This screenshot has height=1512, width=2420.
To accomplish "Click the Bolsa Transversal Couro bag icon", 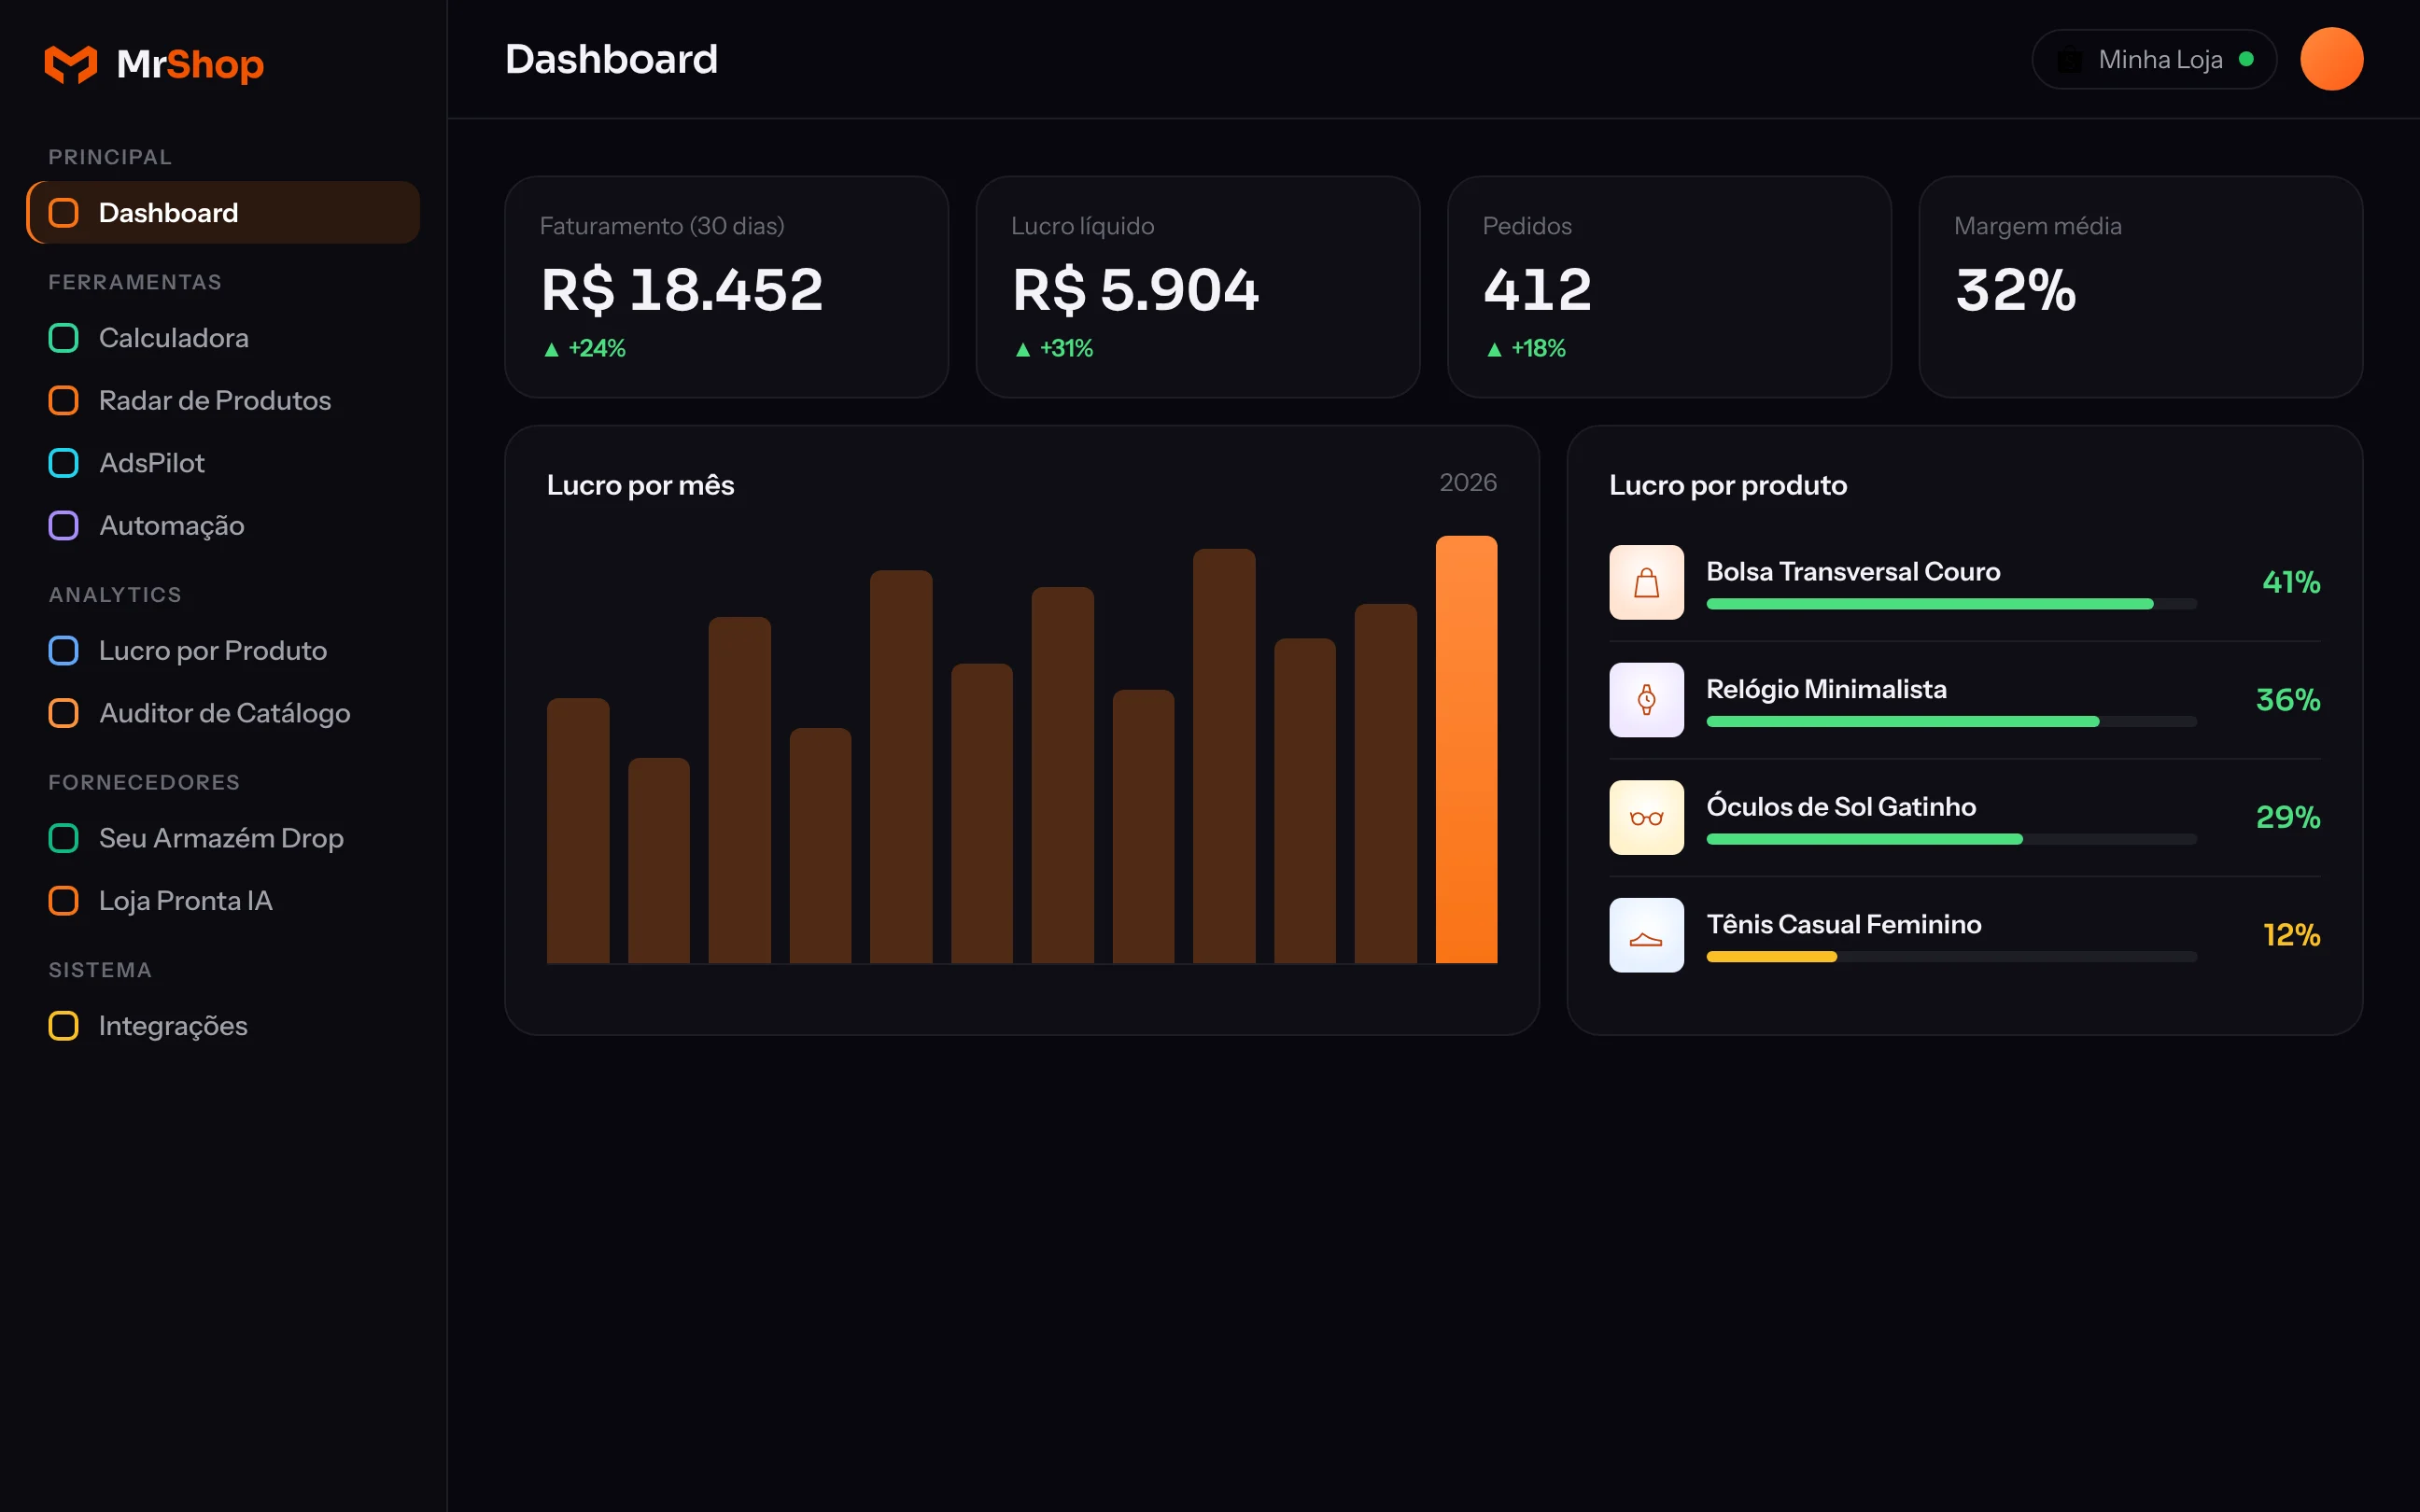I will 1646,582.
